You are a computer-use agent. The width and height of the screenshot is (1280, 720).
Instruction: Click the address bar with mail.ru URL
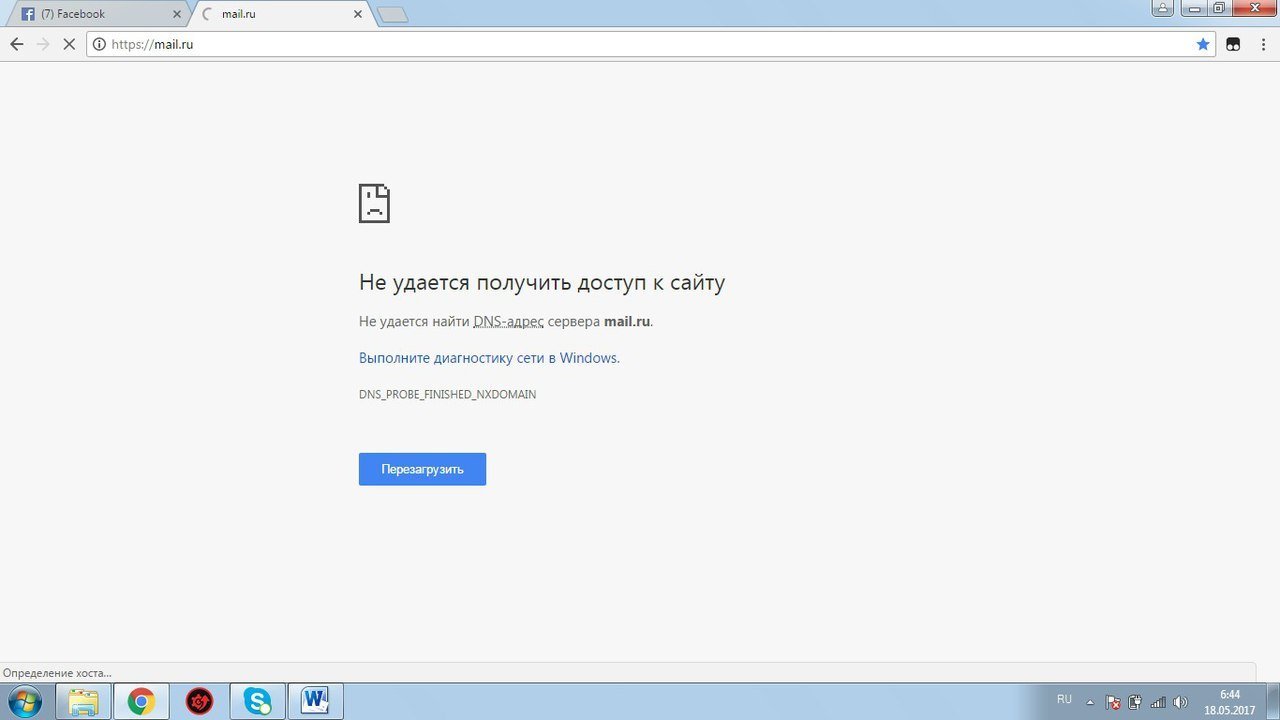point(640,44)
